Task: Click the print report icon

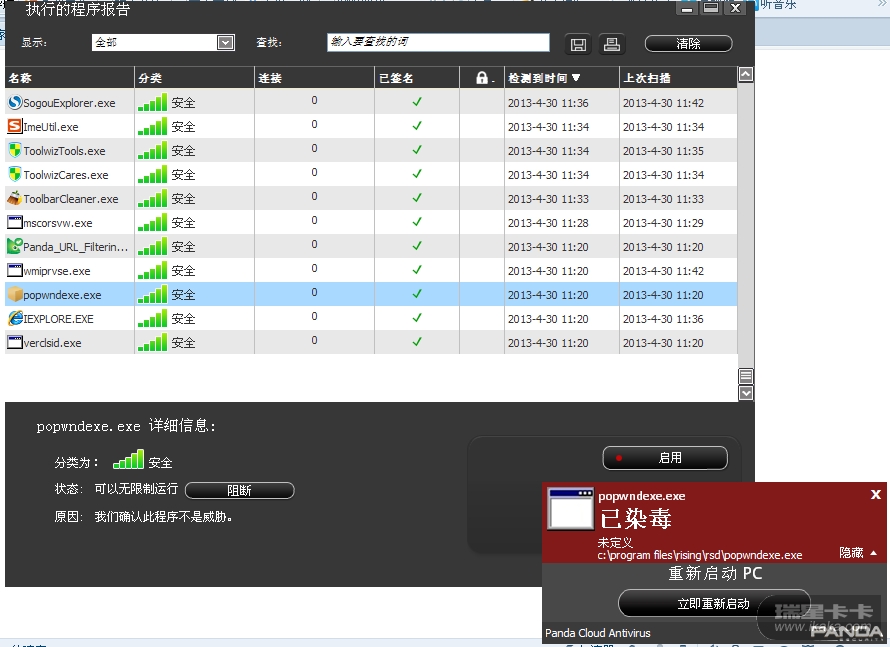Action: click(x=612, y=44)
